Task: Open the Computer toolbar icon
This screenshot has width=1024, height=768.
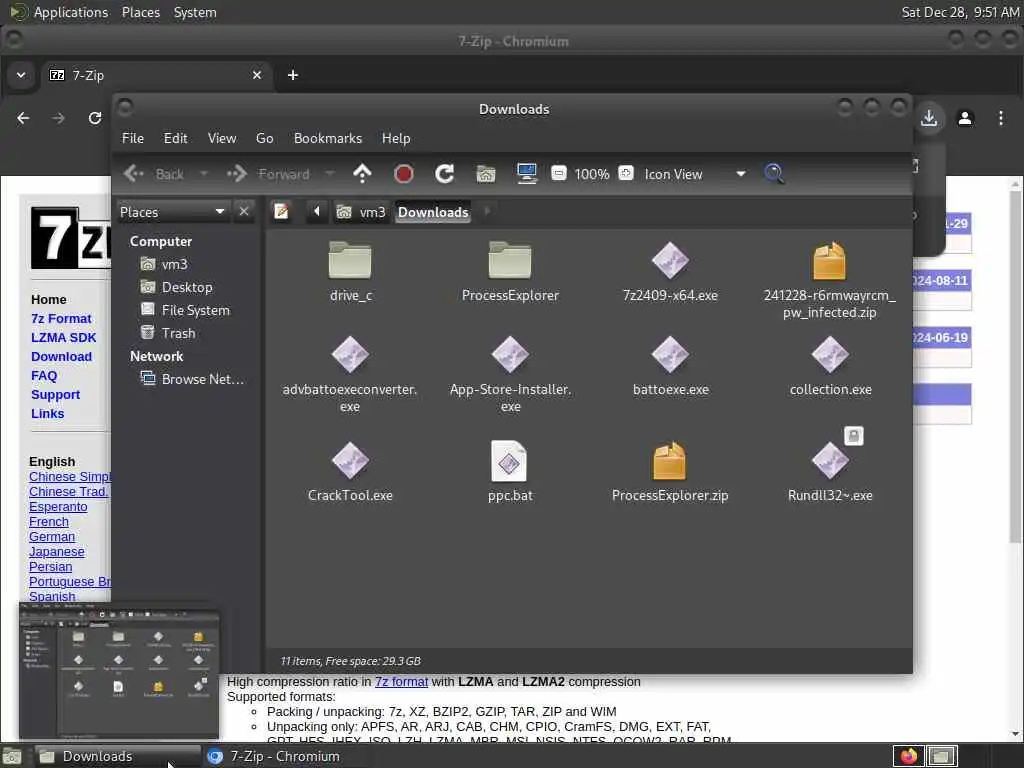Action: coord(526,174)
